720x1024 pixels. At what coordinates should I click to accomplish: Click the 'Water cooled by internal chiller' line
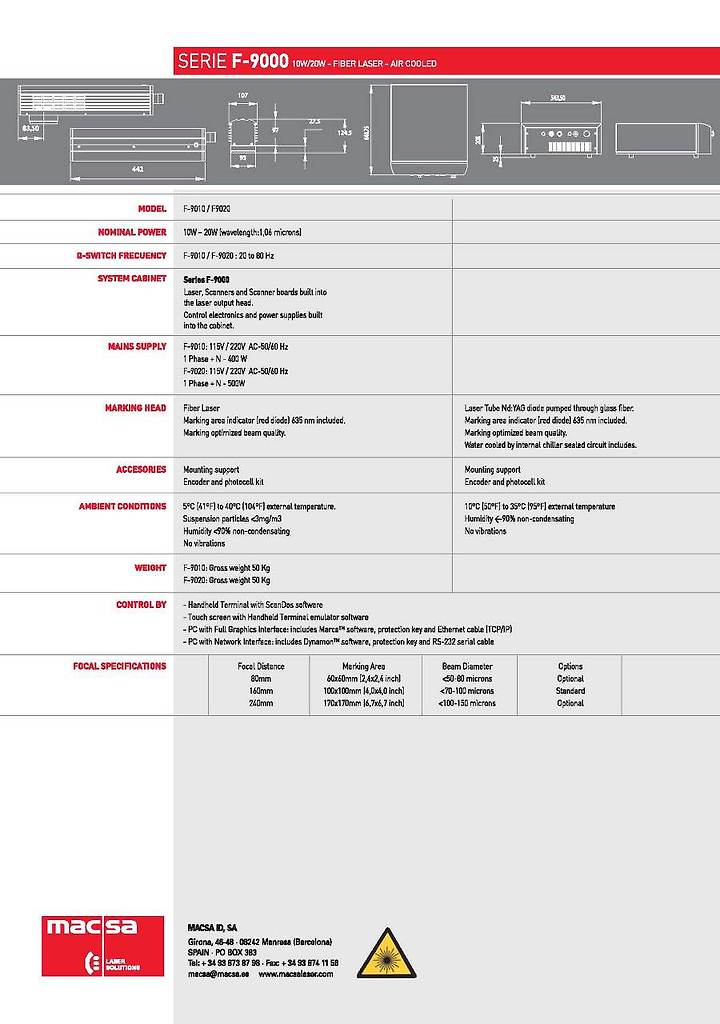550,445
